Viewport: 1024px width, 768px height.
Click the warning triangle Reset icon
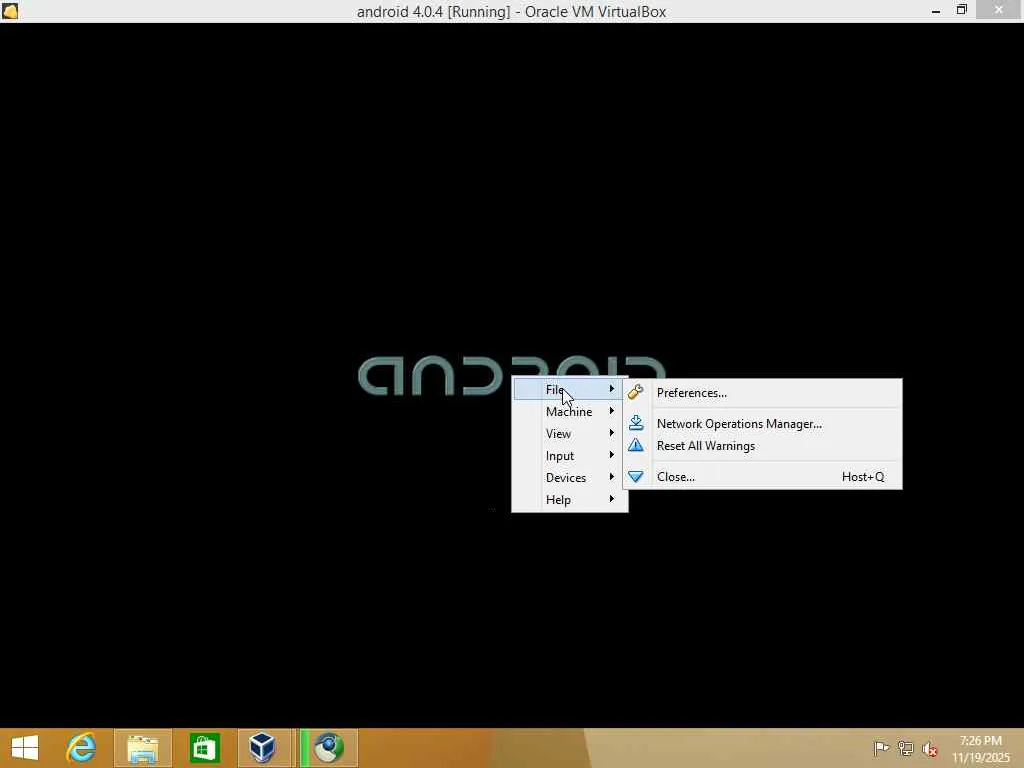[635, 445]
